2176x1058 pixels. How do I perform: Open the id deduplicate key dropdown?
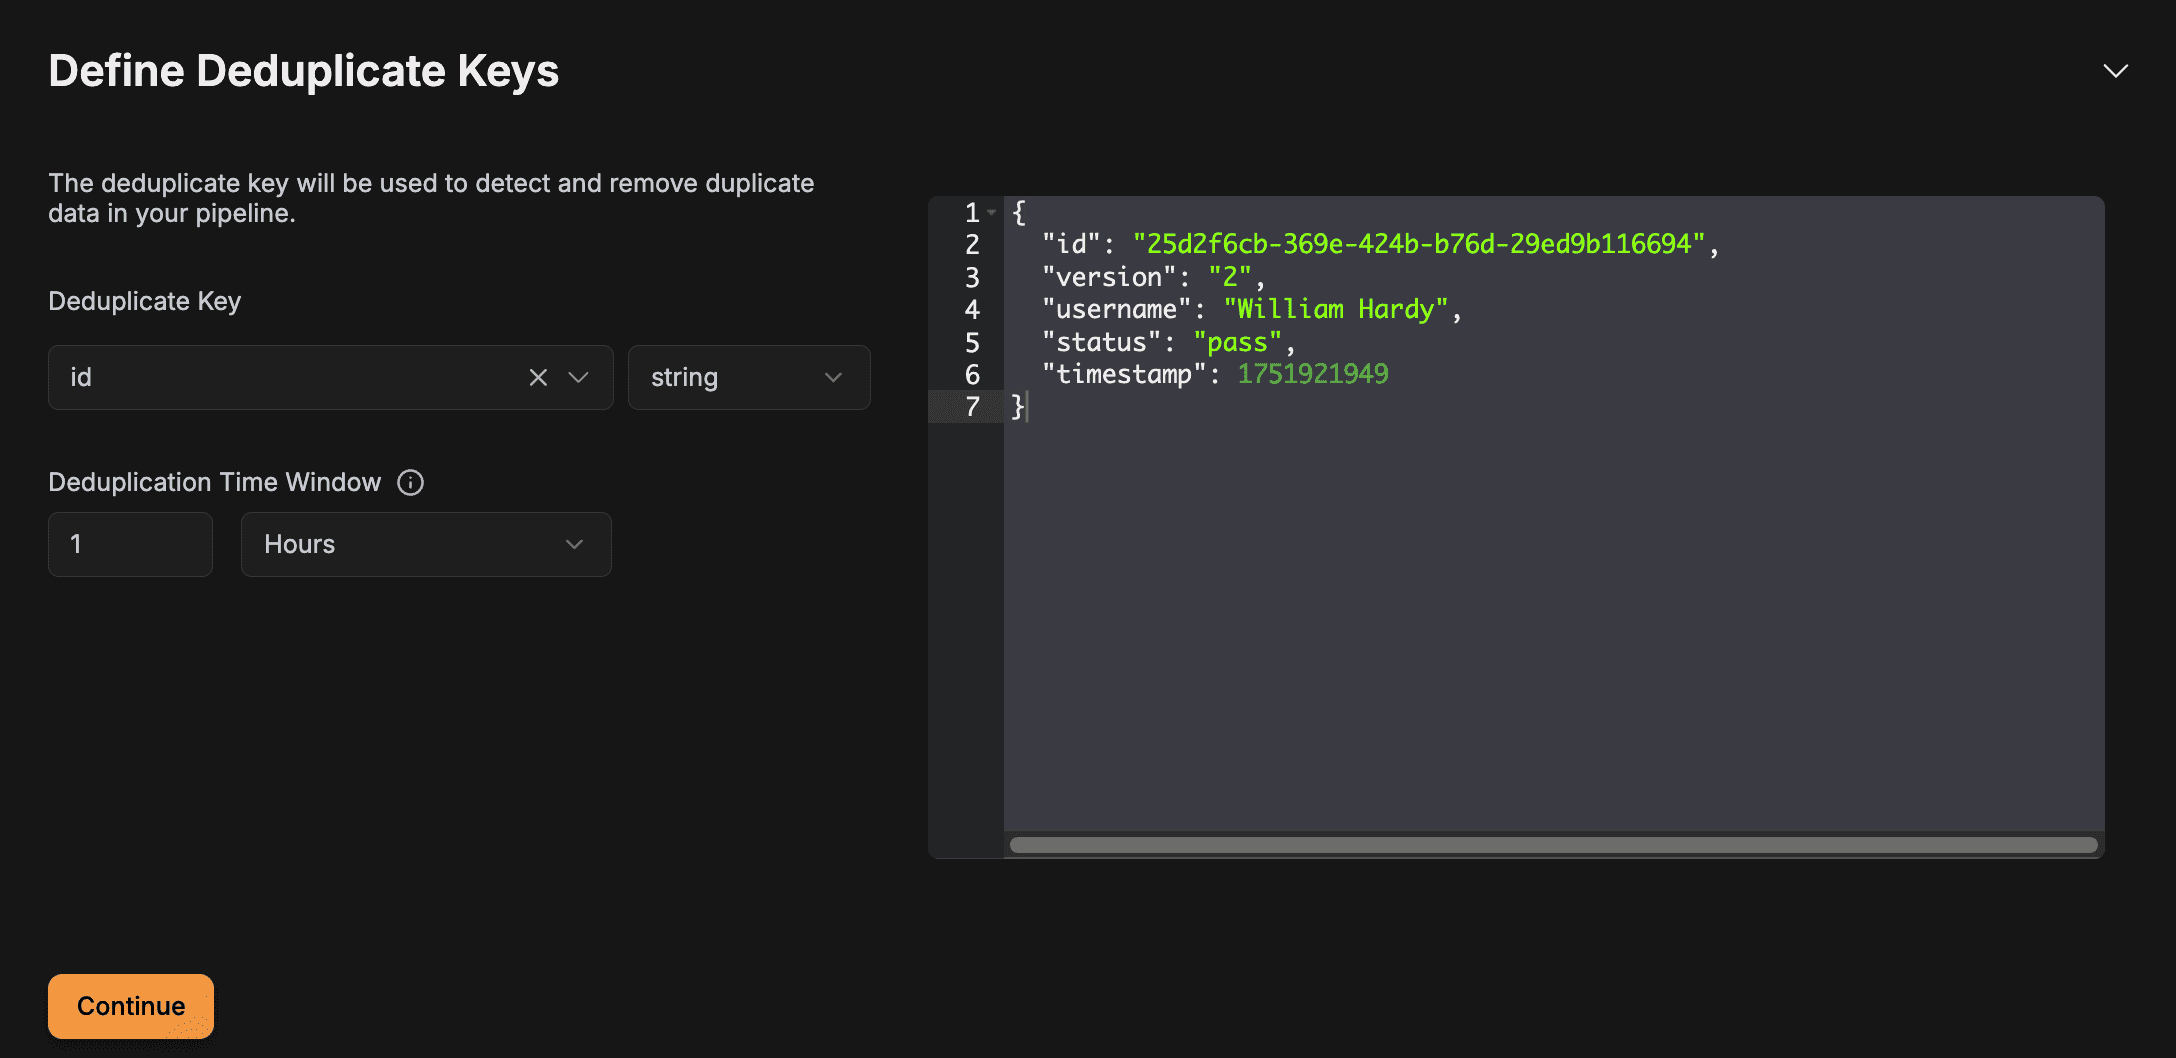click(578, 377)
